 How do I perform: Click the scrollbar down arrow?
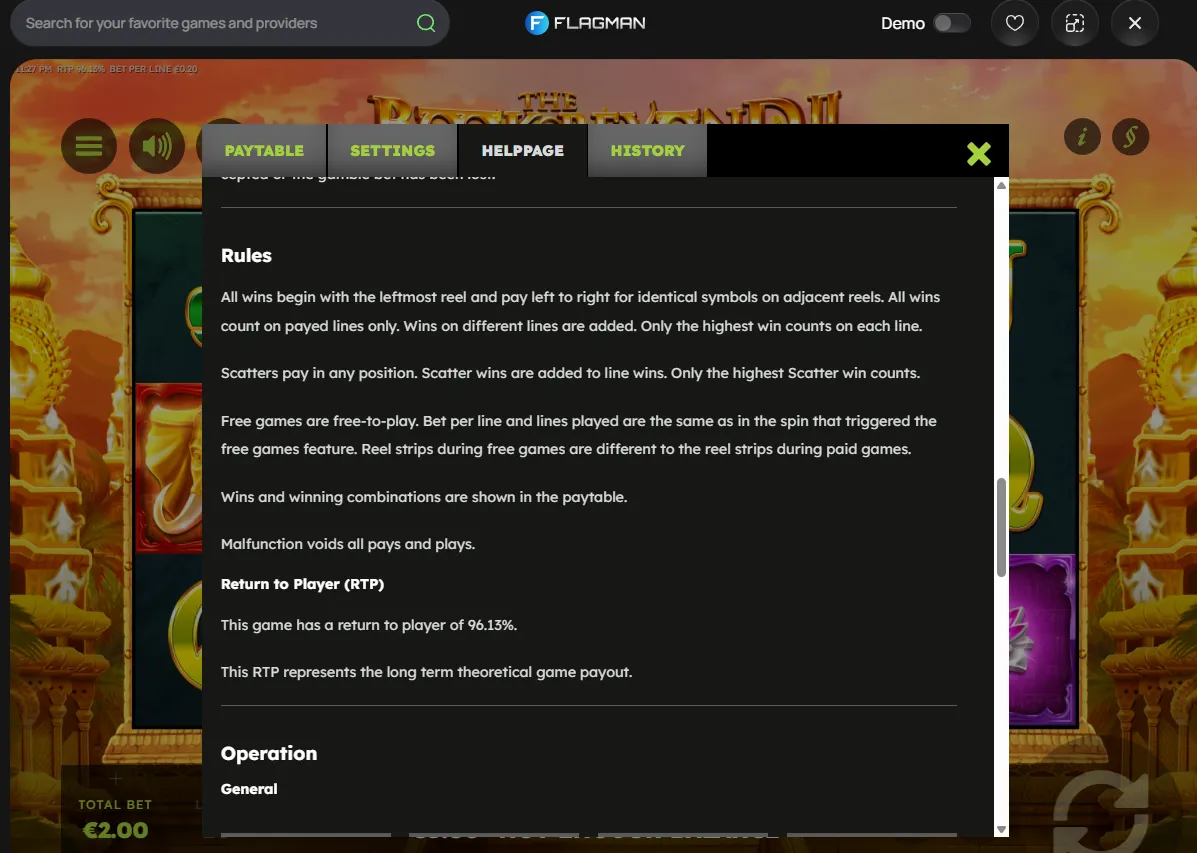click(x=1001, y=829)
